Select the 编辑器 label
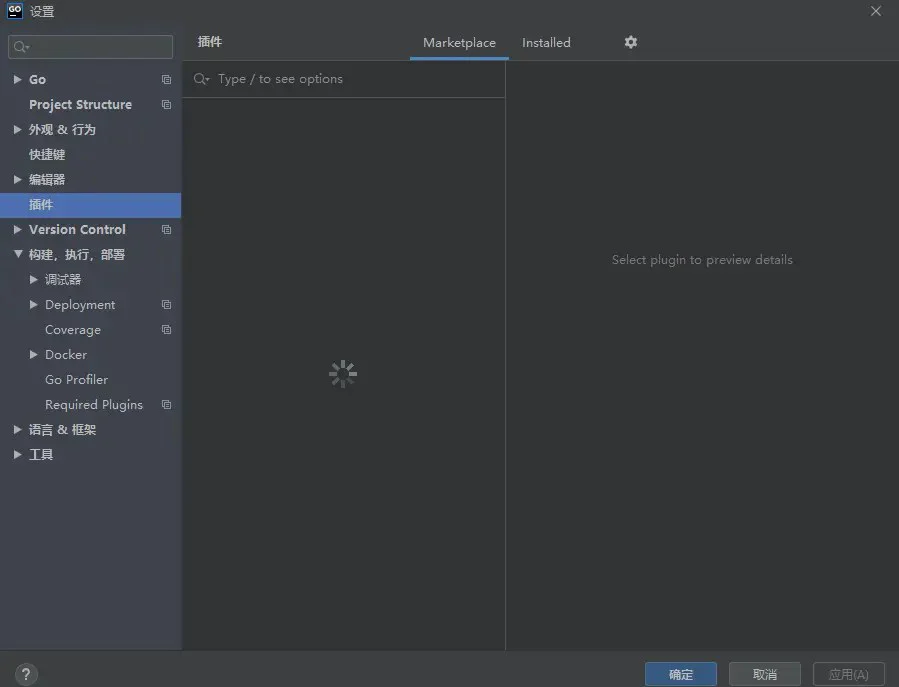The image size is (899, 687). pyautogui.click(x=47, y=179)
